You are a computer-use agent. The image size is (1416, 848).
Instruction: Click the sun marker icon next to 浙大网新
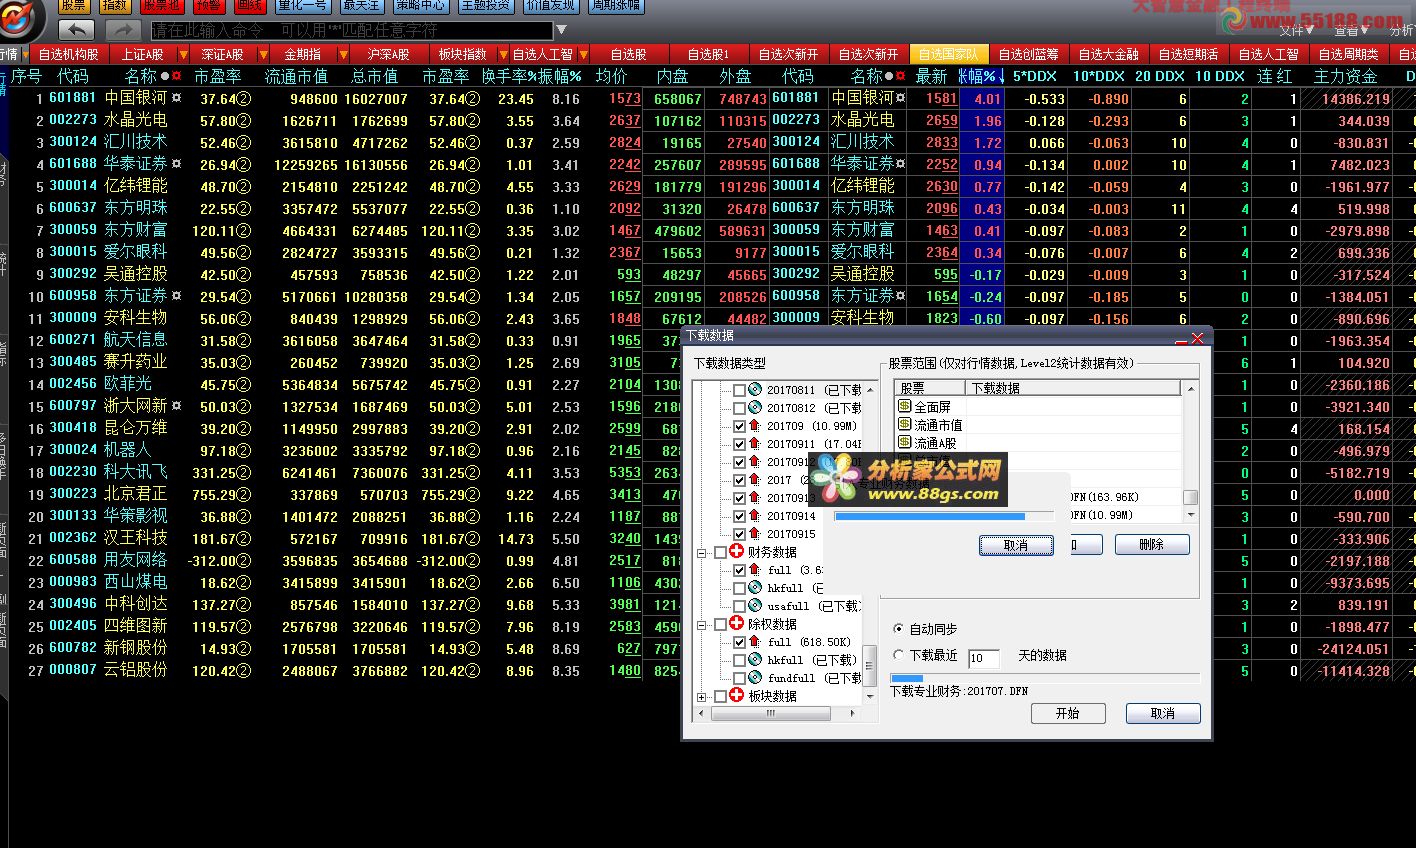coord(177,406)
